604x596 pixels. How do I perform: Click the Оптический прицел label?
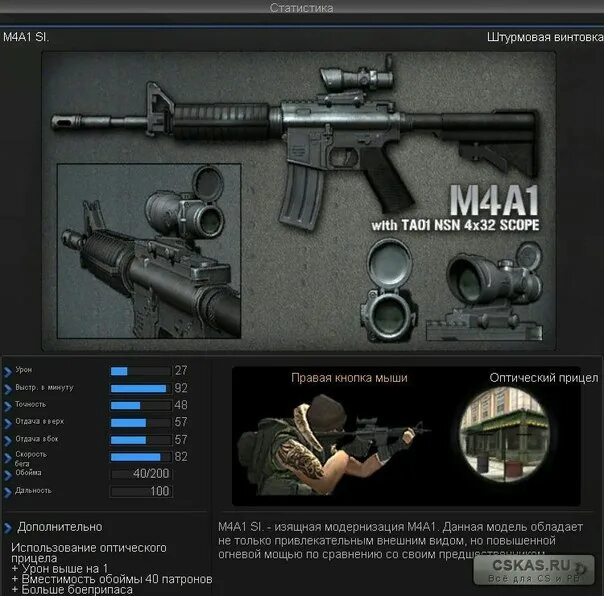click(544, 378)
